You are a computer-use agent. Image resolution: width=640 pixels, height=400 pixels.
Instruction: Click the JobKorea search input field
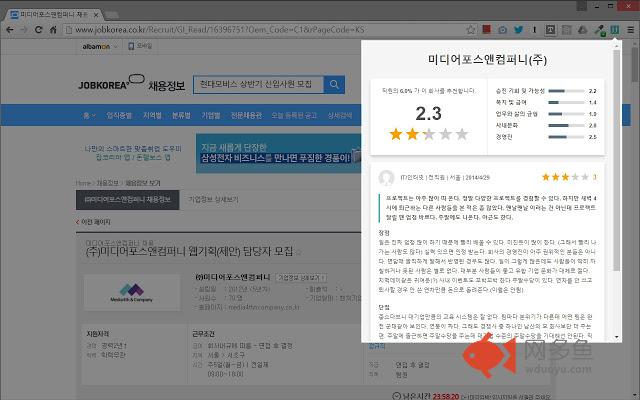259,84
